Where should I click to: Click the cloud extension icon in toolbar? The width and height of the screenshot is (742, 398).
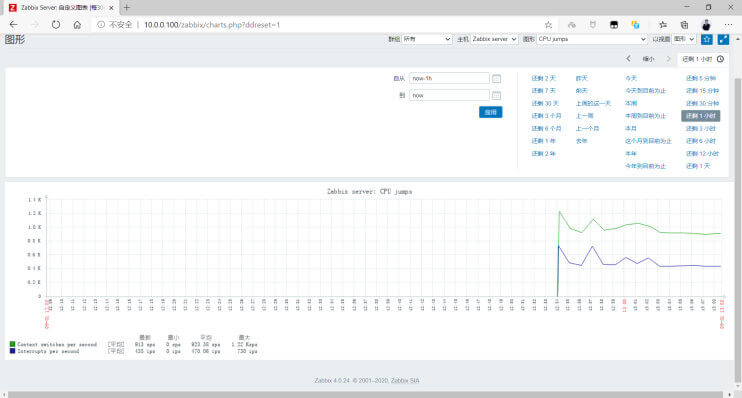click(572, 25)
